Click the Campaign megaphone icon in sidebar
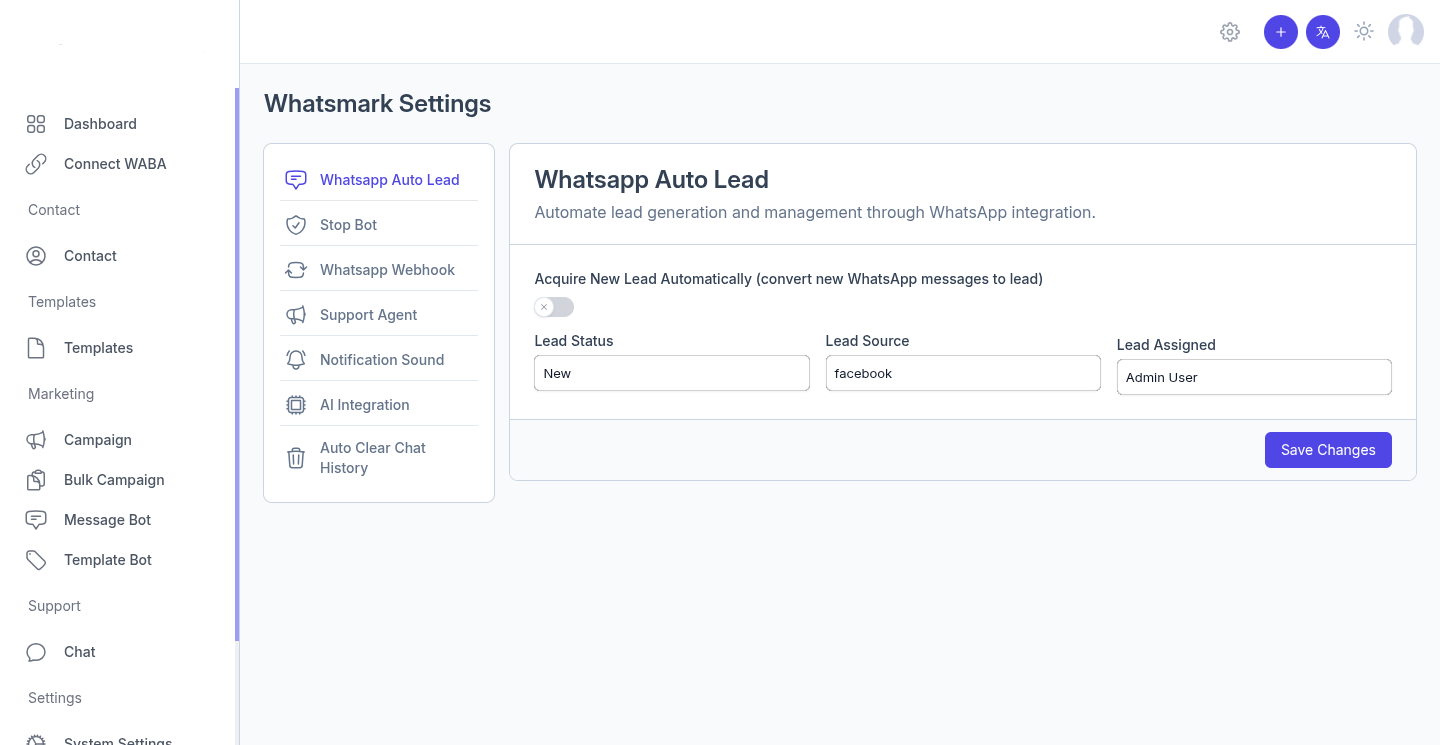 36,440
